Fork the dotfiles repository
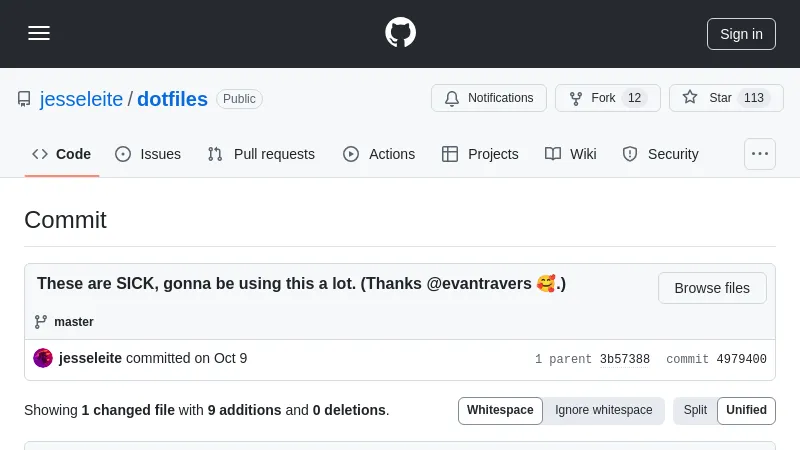 click(607, 98)
